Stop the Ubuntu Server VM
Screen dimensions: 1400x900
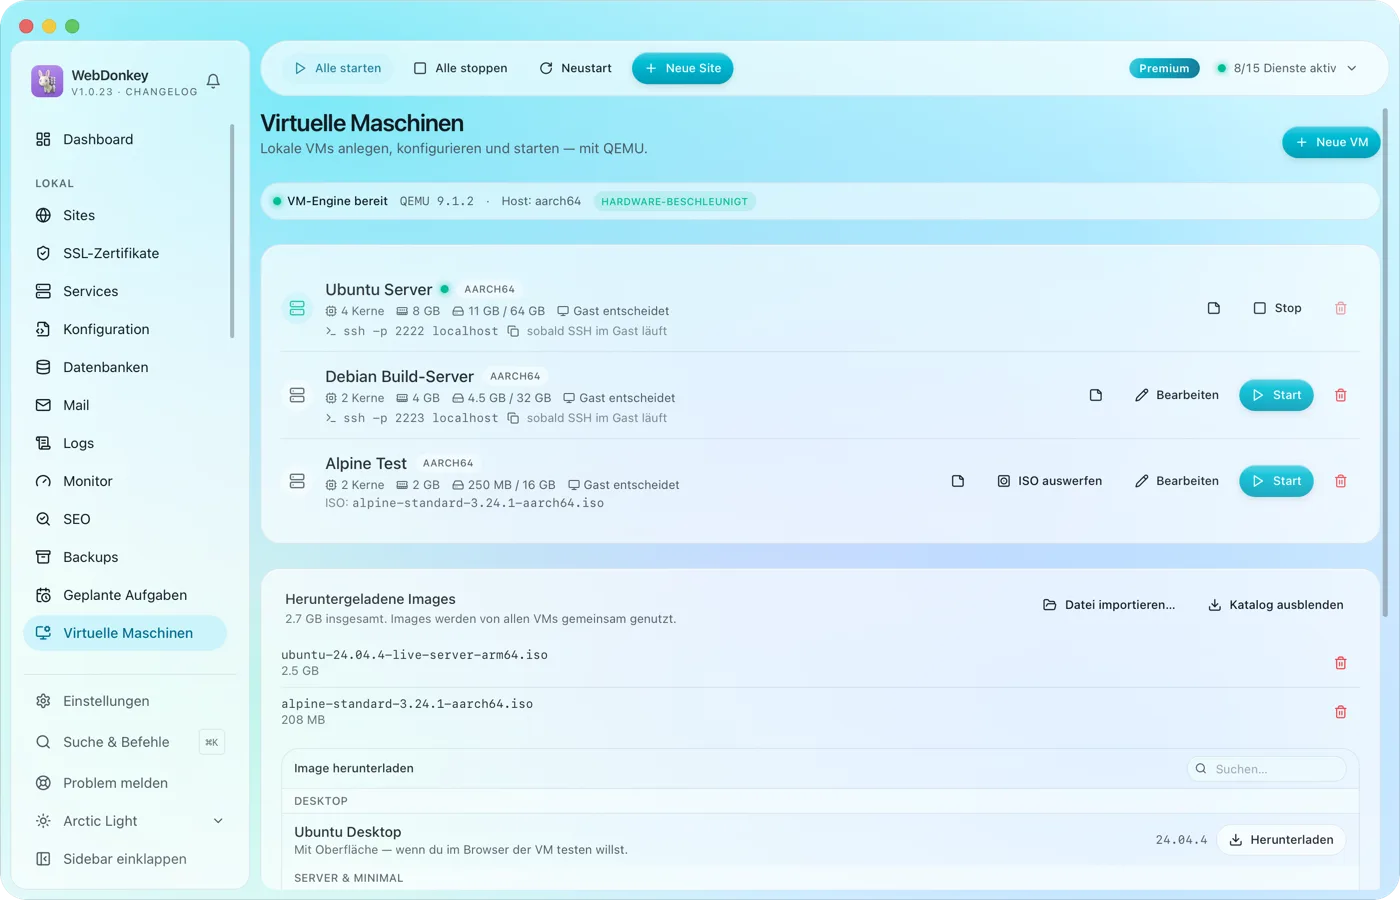pyautogui.click(x=1277, y=308)
